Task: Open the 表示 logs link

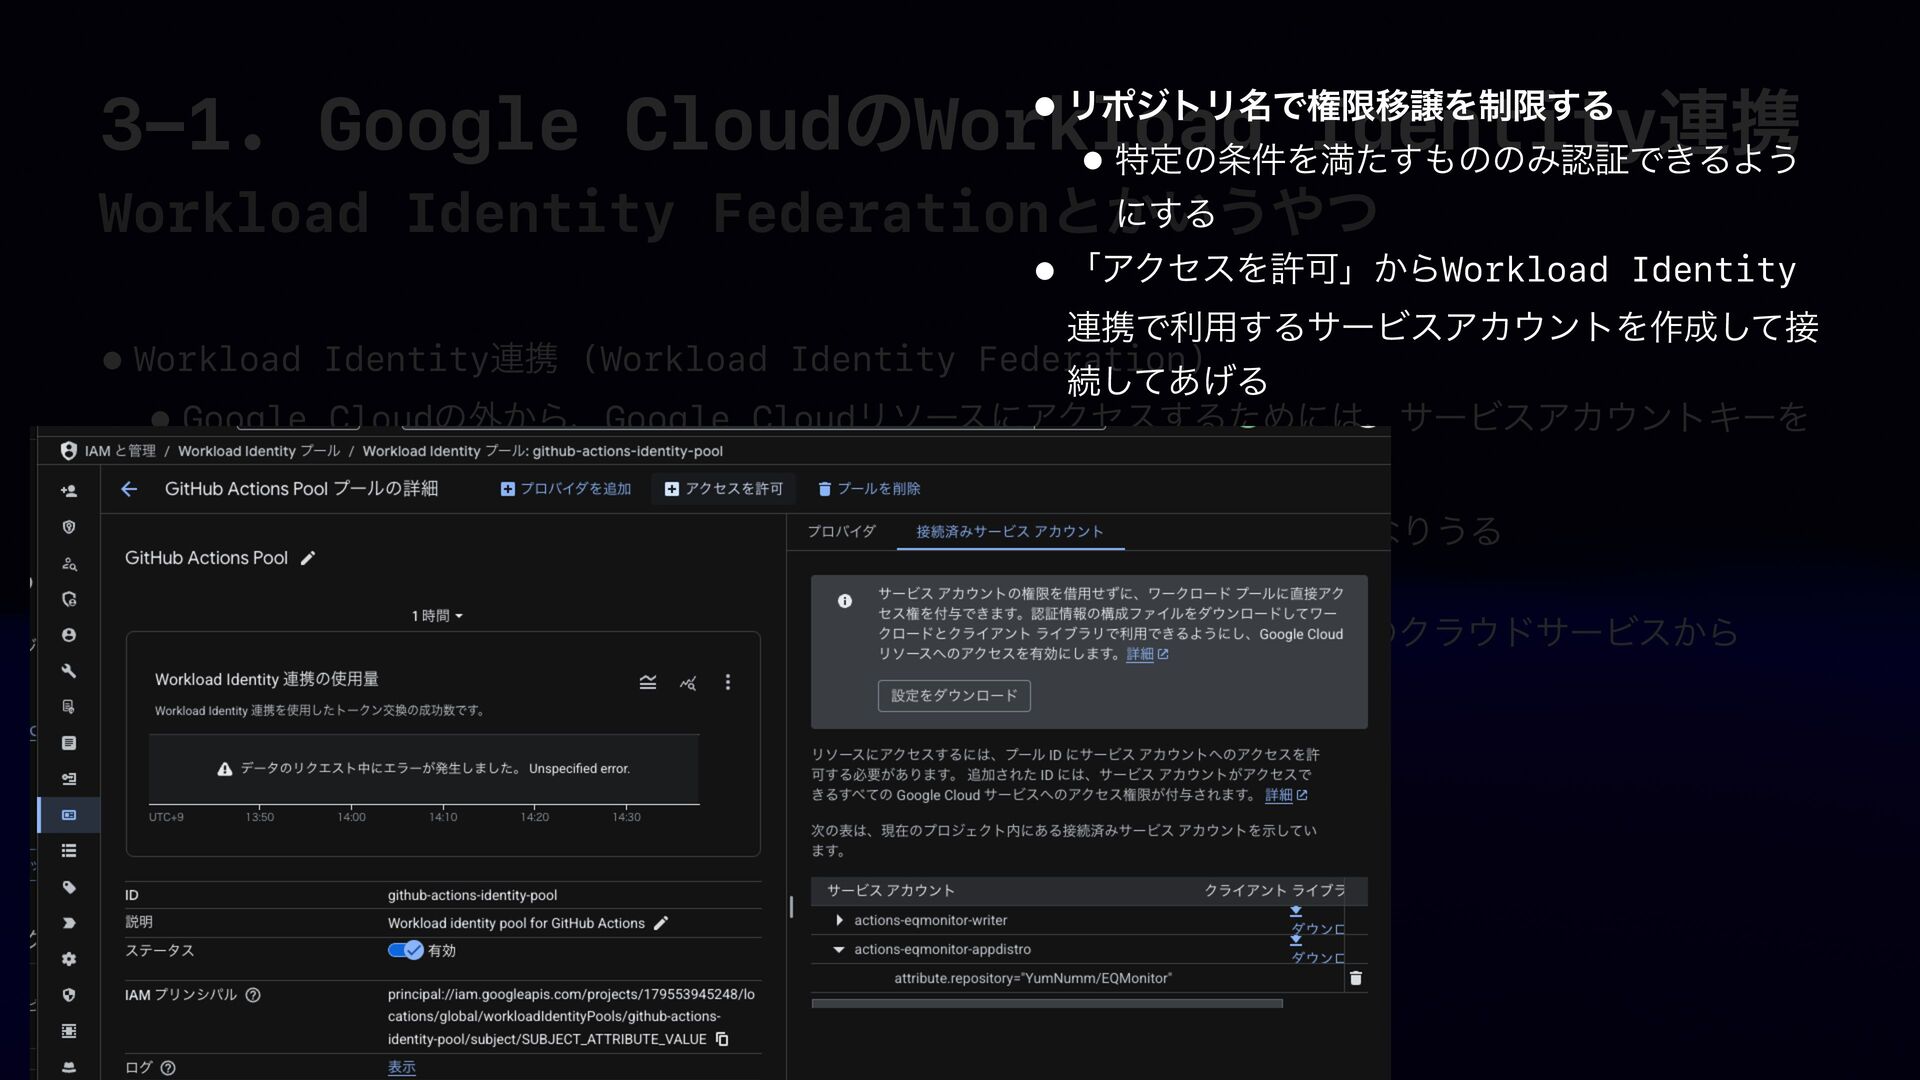Action: point(401,1067)
